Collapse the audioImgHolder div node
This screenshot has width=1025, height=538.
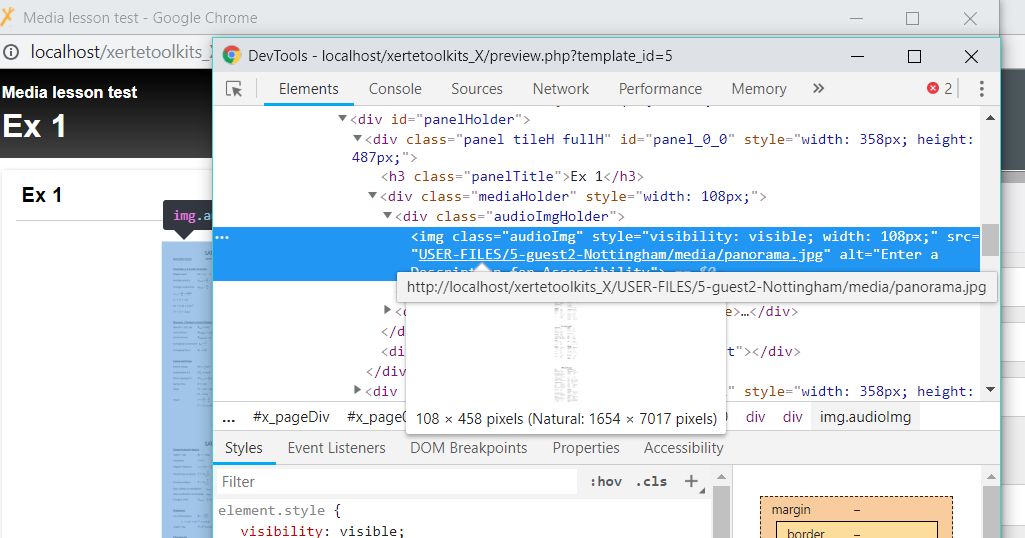pos(387,215)
